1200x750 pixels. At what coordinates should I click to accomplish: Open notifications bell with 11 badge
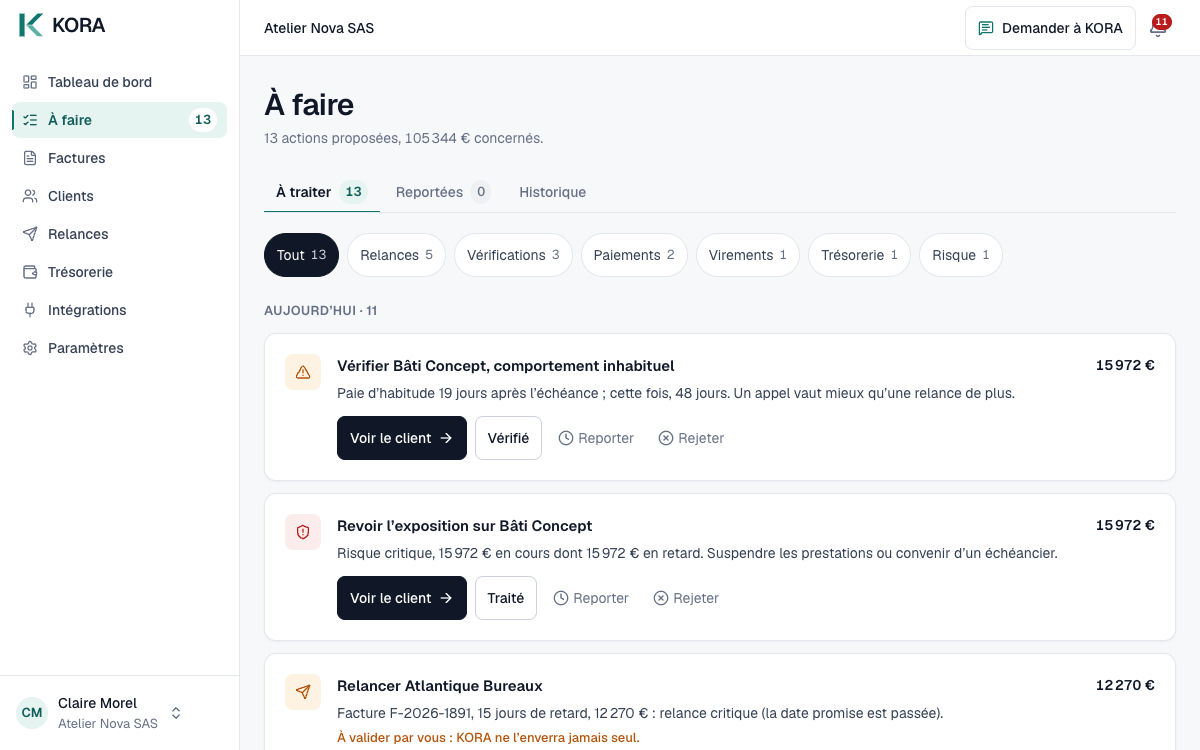(x=1158, y=28)
